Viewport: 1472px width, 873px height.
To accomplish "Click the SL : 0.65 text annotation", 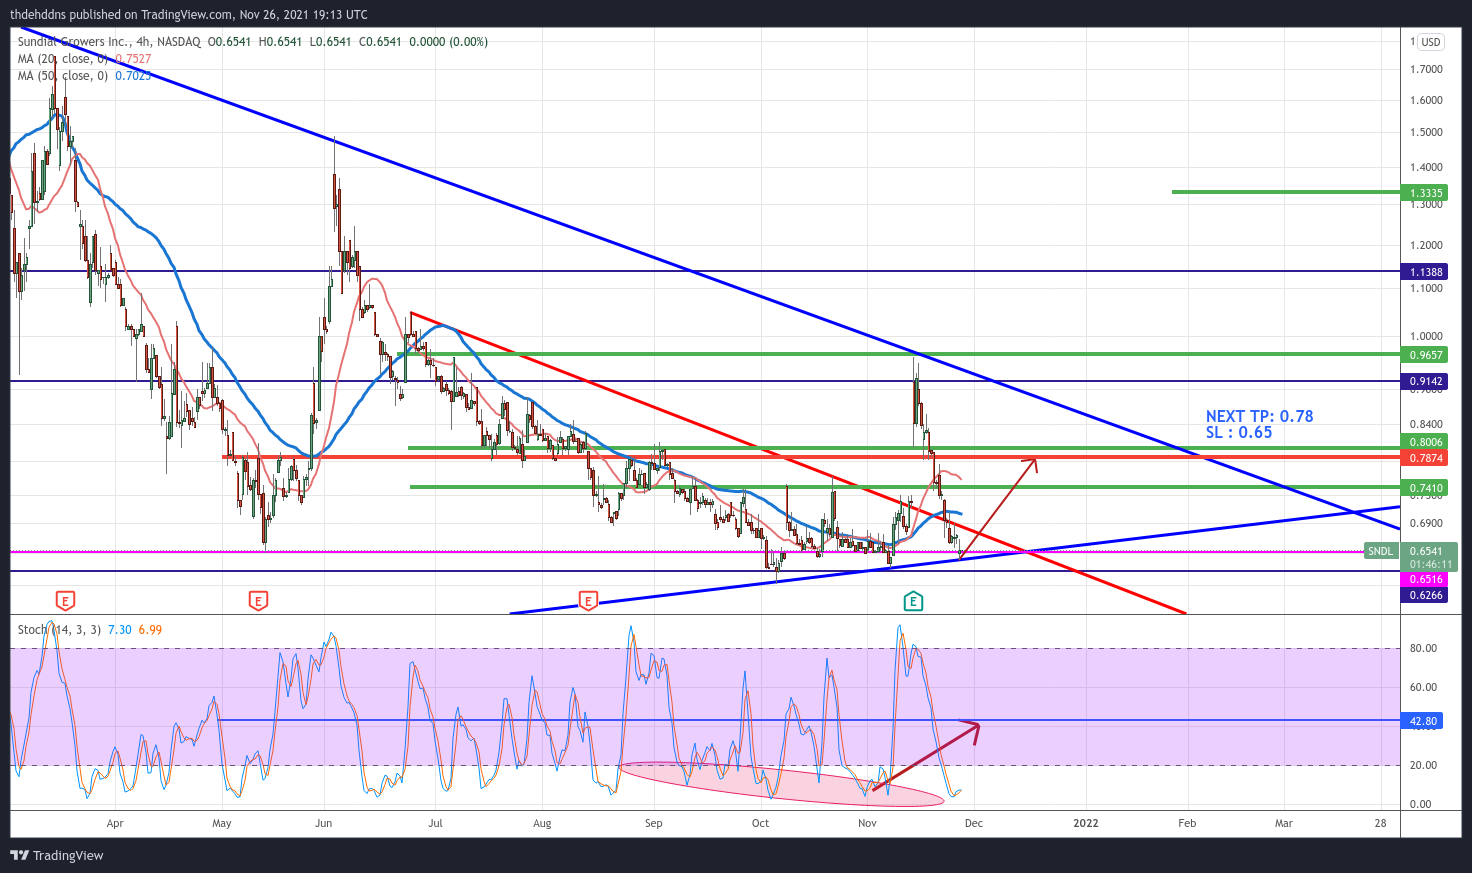I will pos(1239,432).
